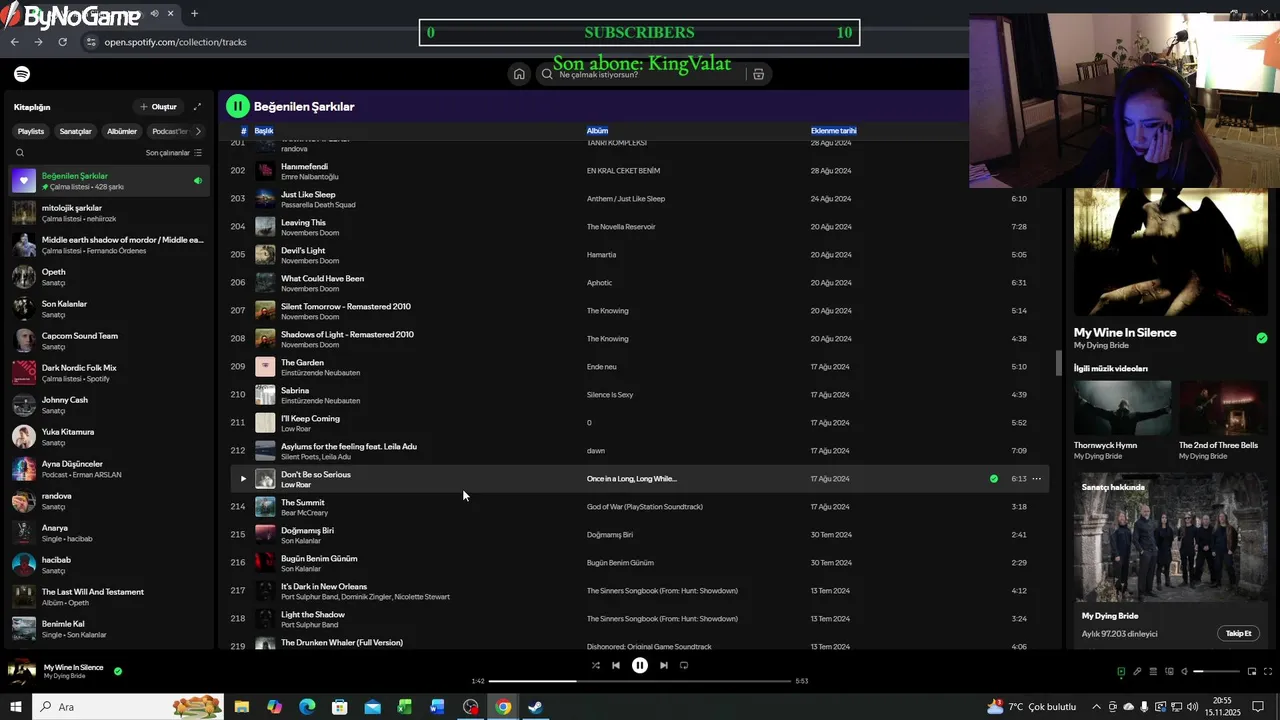Toggle saved checkmark beside My Wine In Silence title

pyautogui.click(x=1262, y=338)
